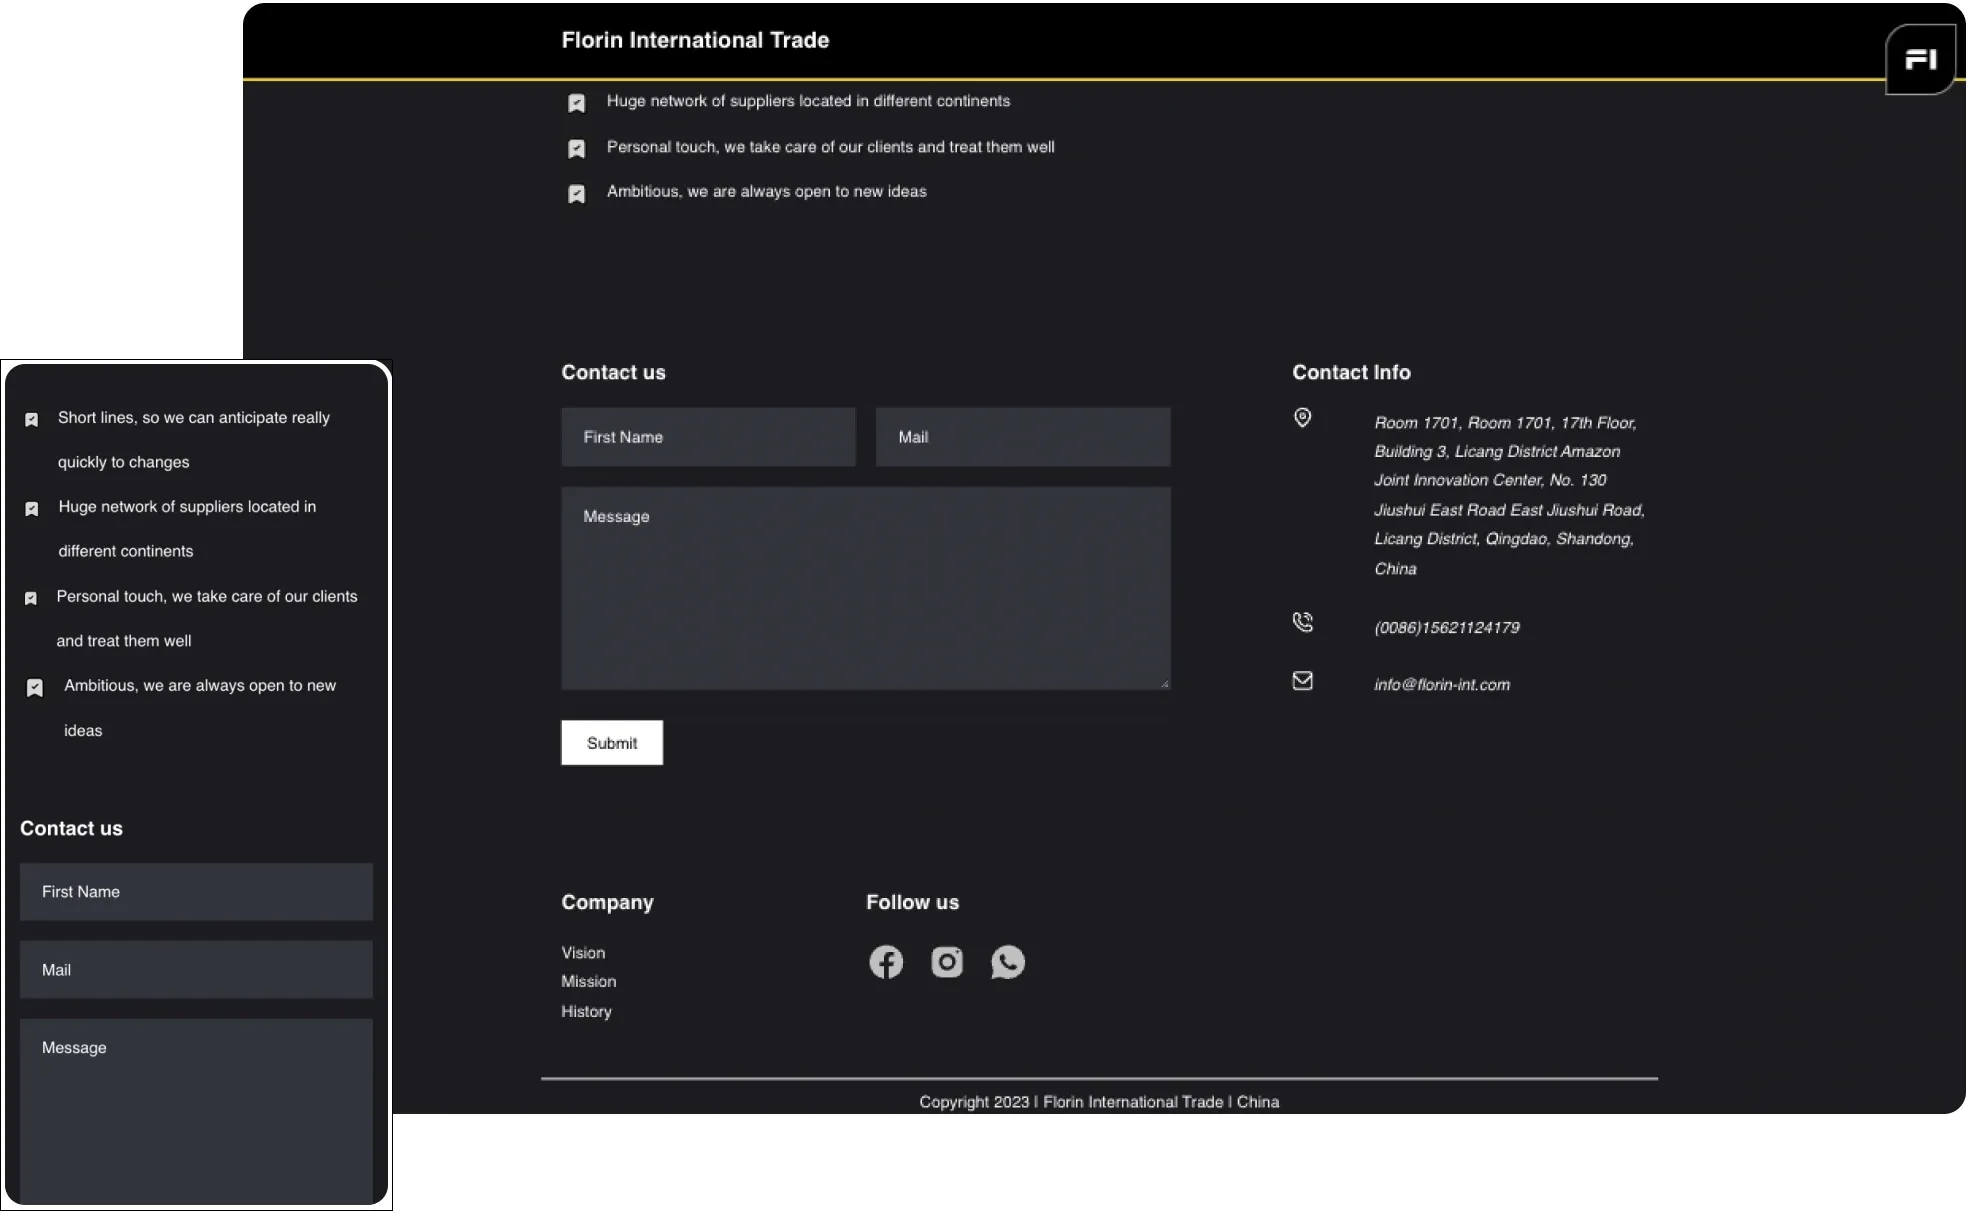Click the Contact Info heading

pos(1351,372)
